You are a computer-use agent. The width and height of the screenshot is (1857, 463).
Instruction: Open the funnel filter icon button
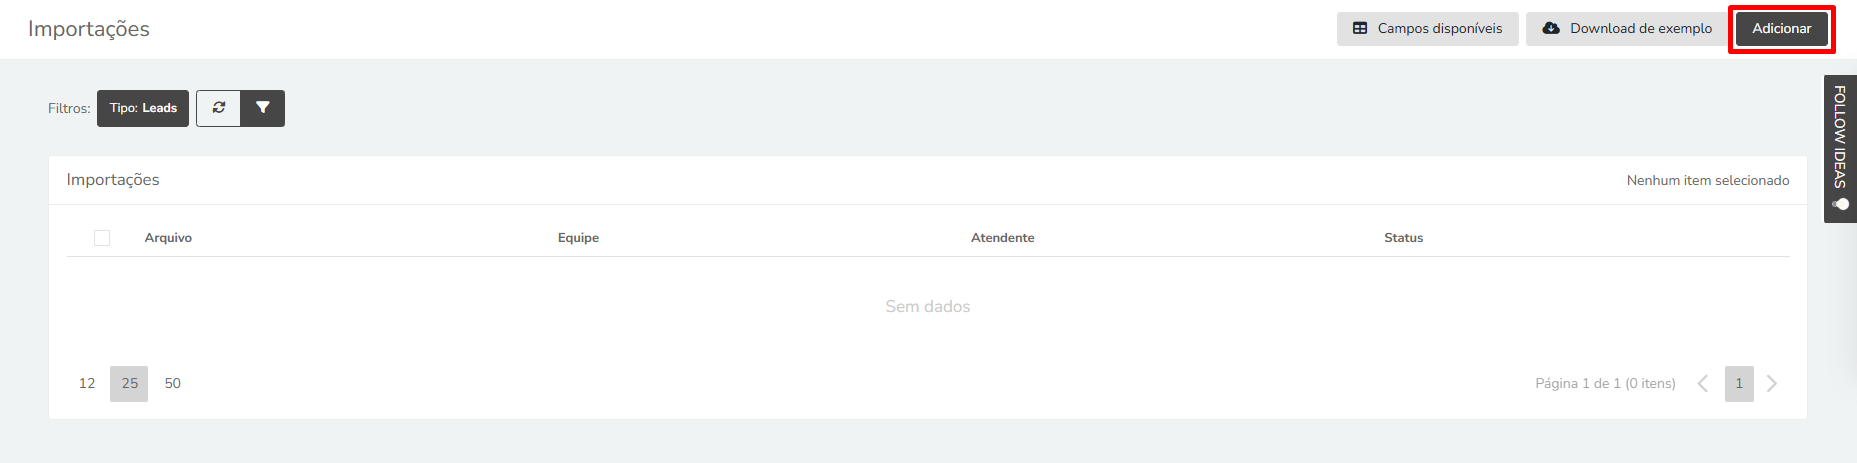click(263, 108)
